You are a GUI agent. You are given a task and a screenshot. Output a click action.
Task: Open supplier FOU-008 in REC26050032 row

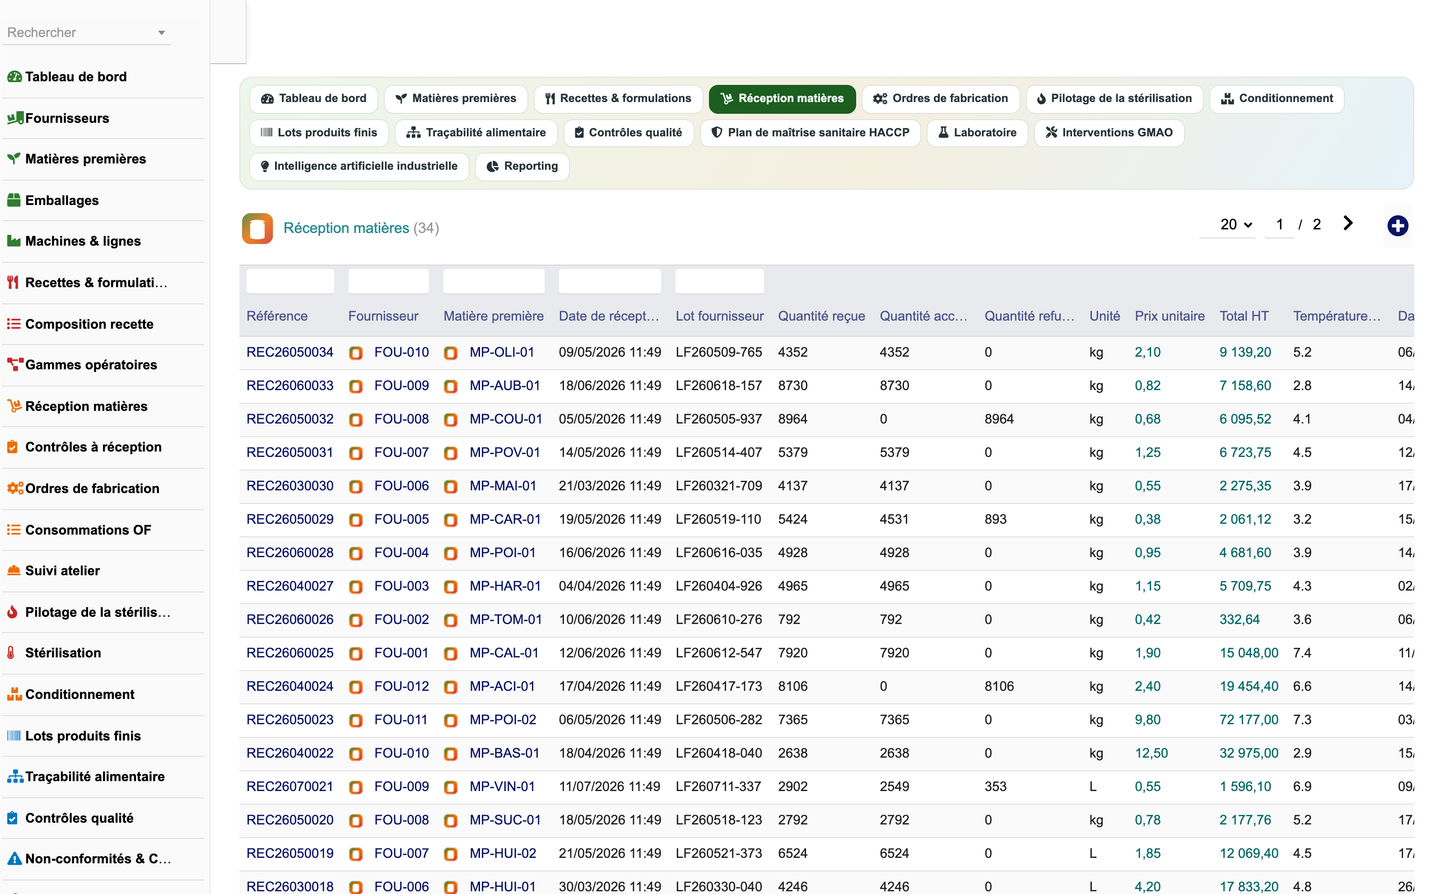[401, 420]
